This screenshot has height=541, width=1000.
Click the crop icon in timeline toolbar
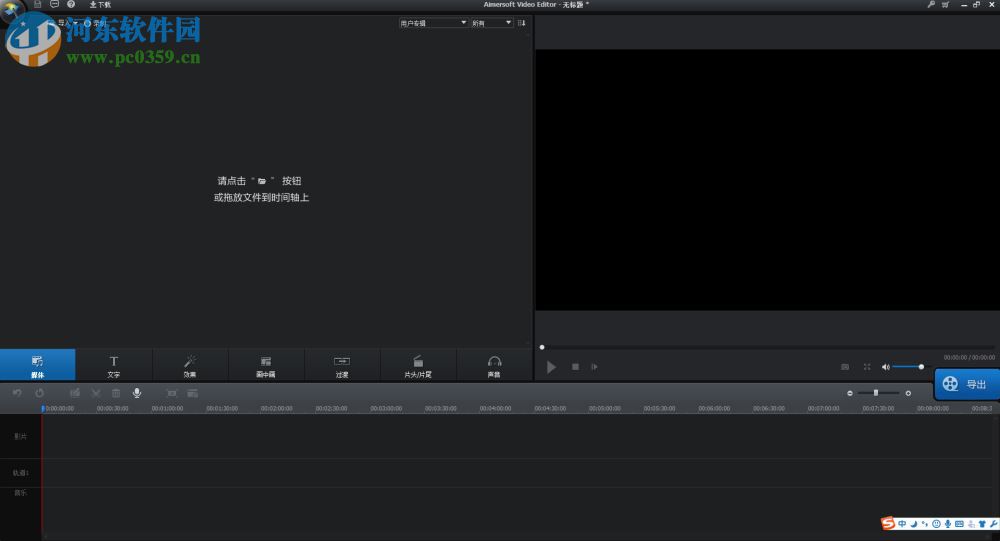pos(172,393)
